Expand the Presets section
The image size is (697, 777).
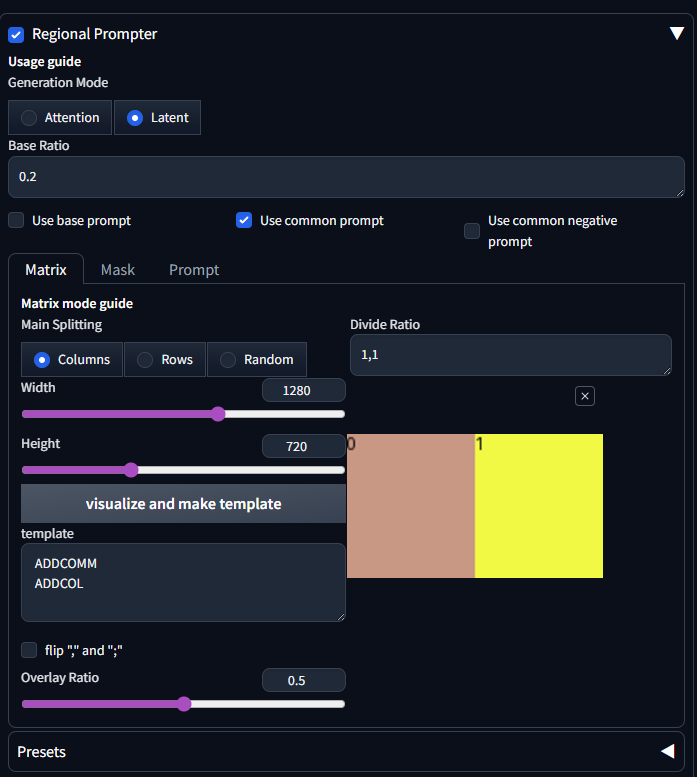coord(667,751)
